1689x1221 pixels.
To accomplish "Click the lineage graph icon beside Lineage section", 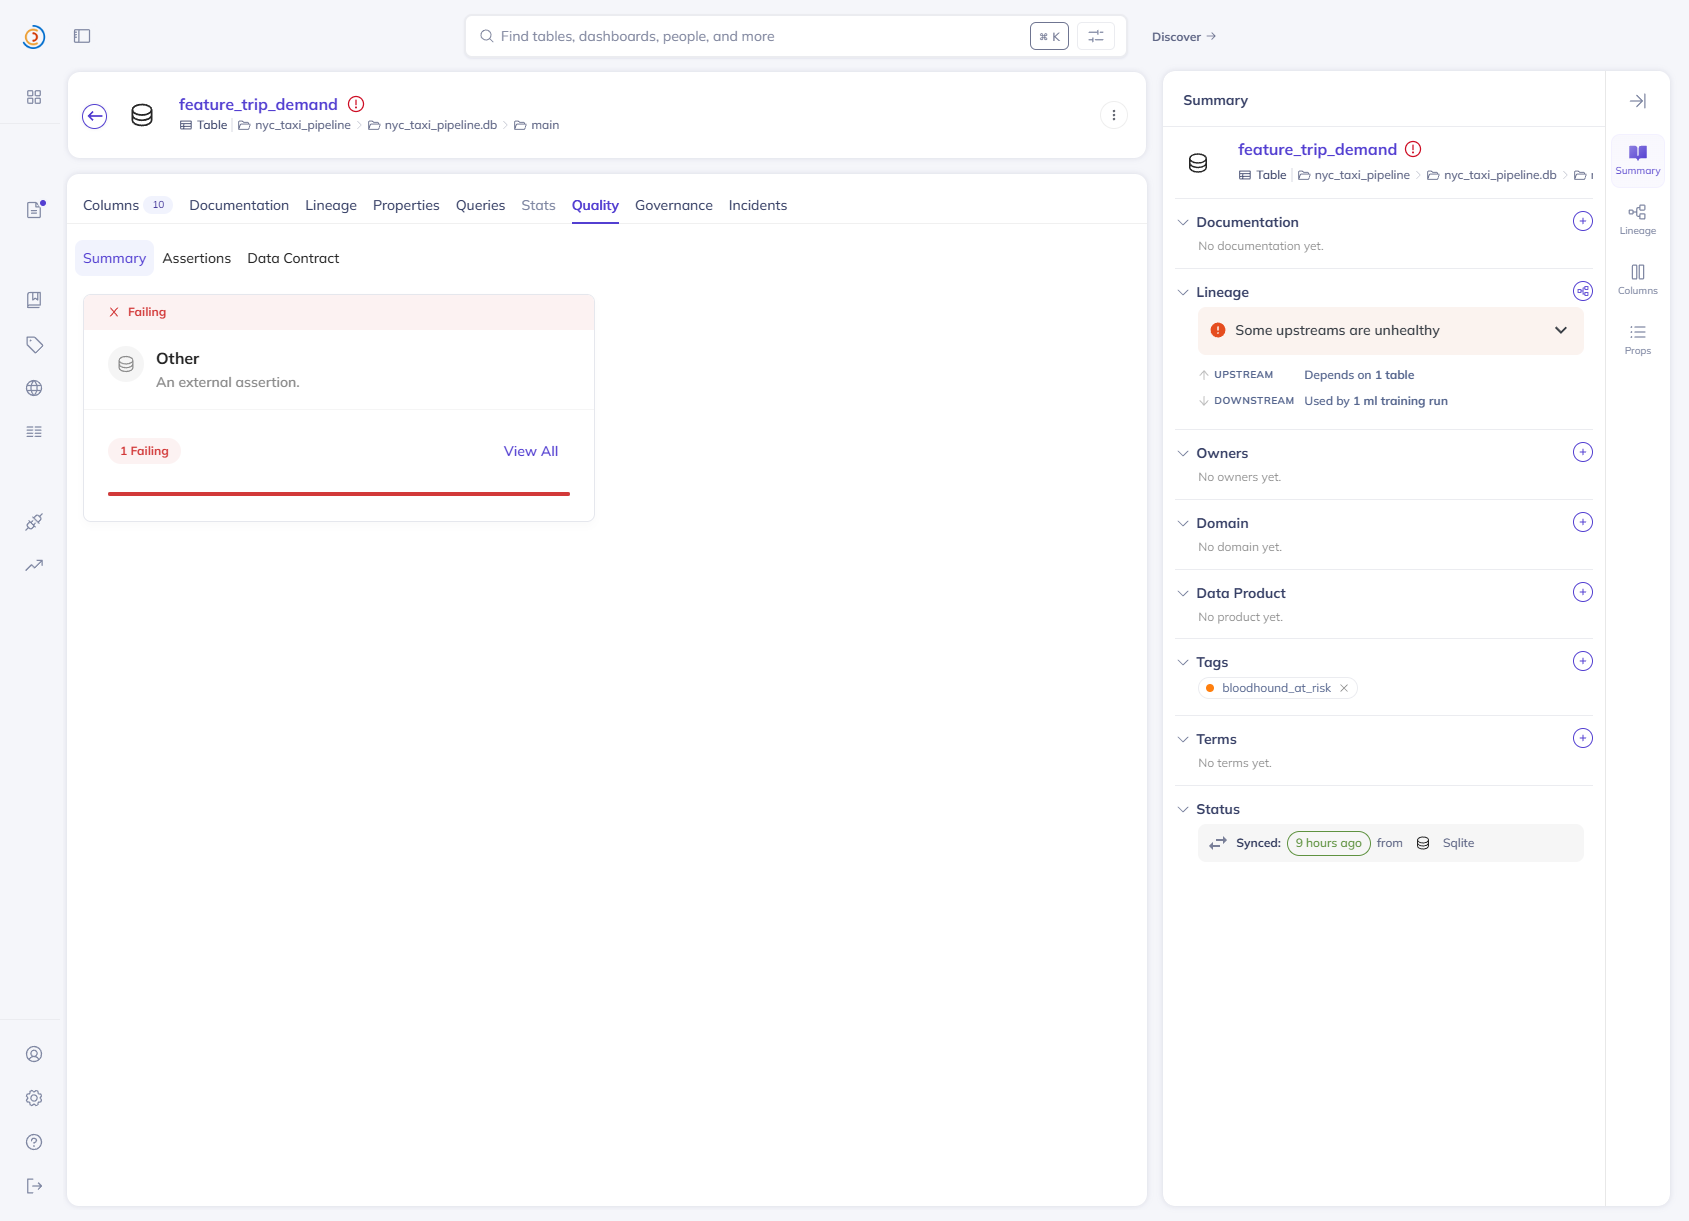I will 1583,291.
